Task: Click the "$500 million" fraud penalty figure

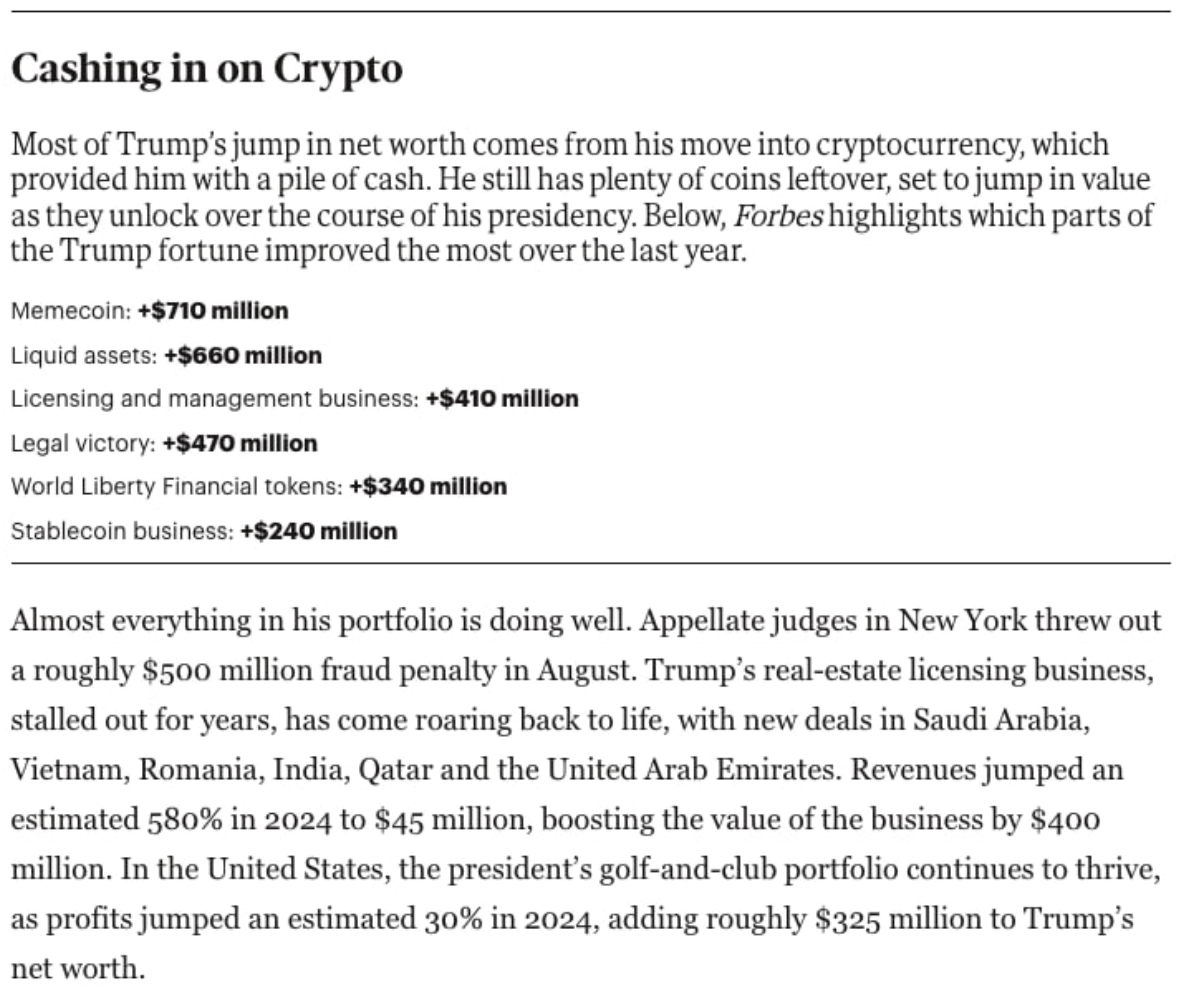Action: tap(206, 670)
